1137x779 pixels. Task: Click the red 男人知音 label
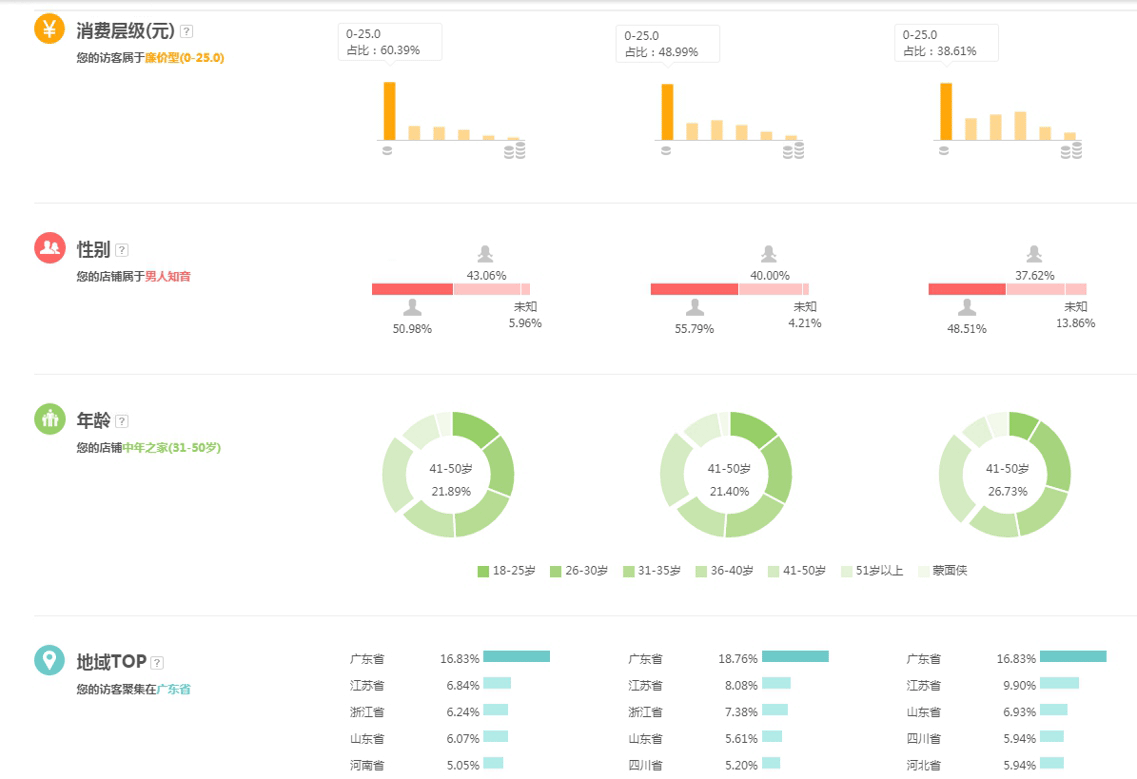tap(167, 276)
